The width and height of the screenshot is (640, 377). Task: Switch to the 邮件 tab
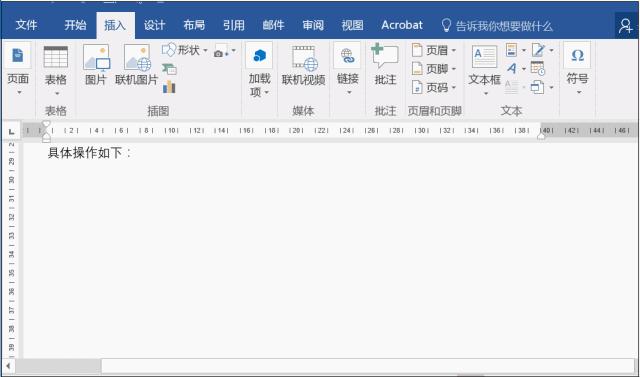(x=273, y=25)
